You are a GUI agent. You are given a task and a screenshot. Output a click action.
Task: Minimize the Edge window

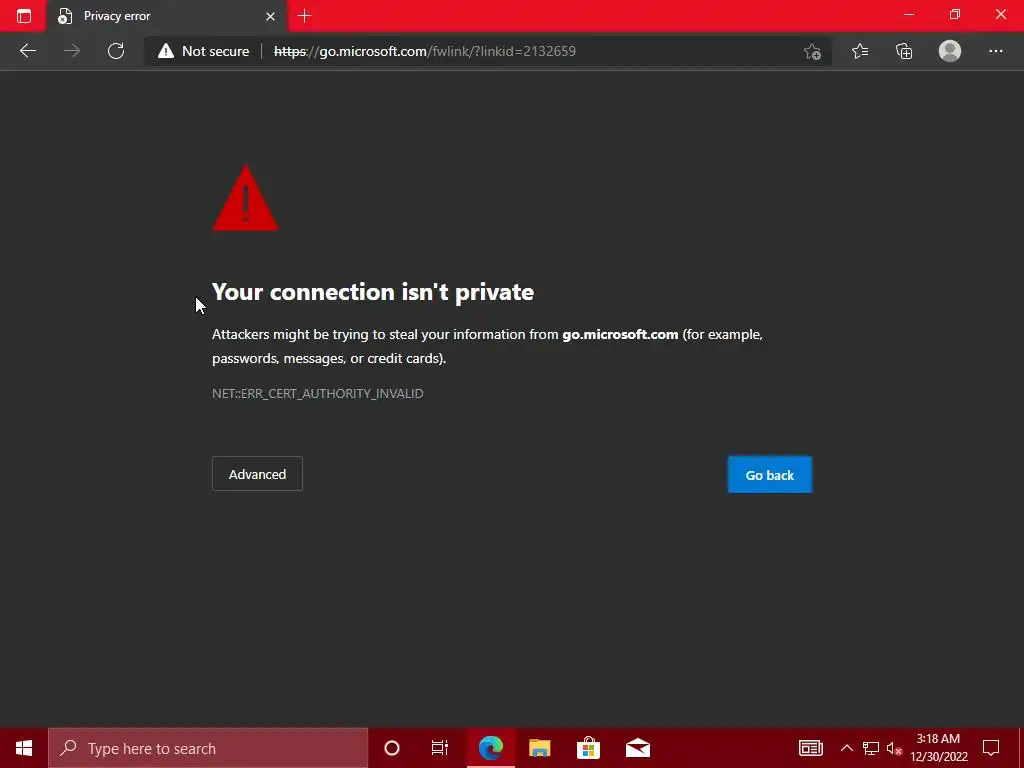(x=909, y=14)
